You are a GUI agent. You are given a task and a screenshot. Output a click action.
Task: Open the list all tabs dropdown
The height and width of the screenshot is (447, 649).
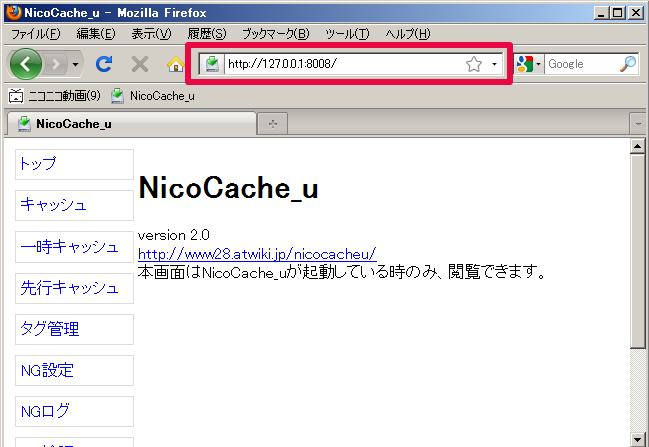(x=637, y=123)
